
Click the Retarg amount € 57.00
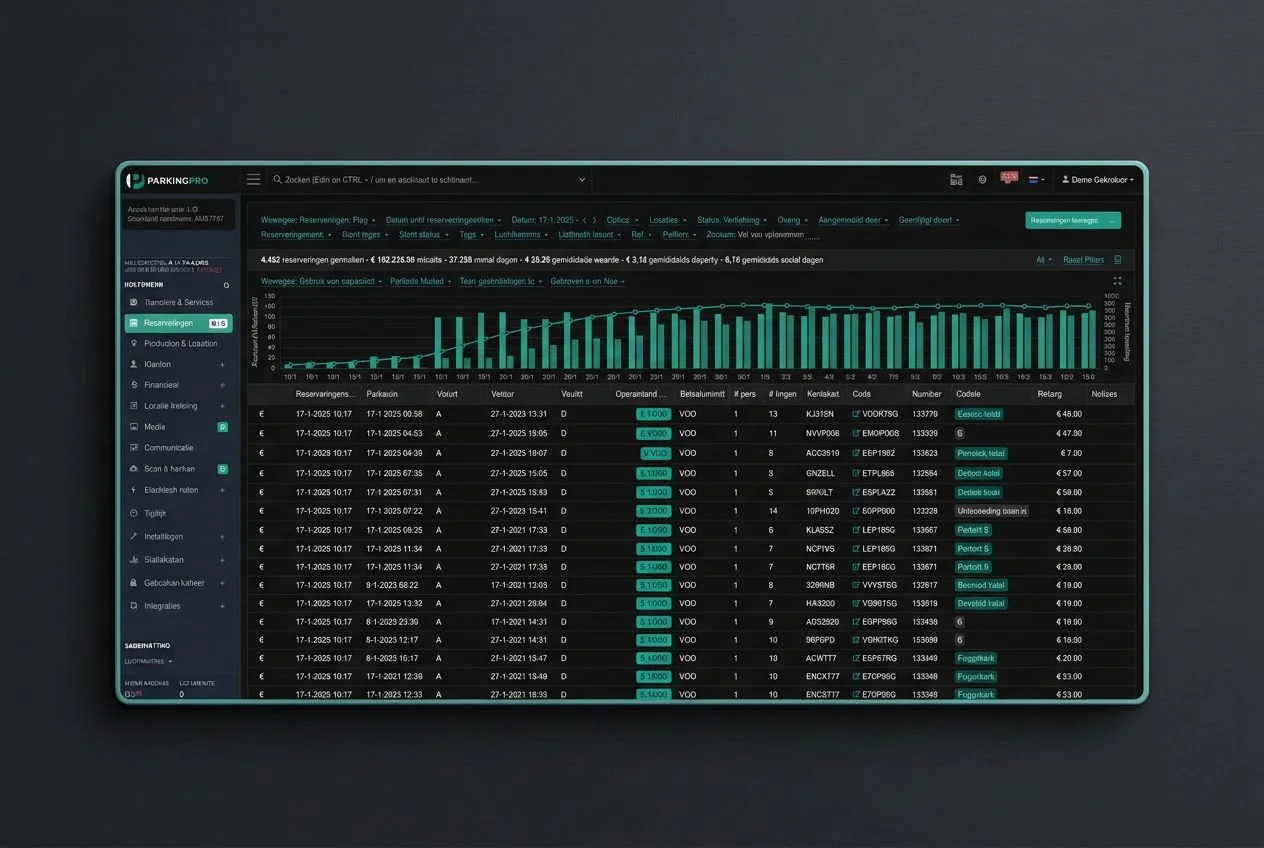click(1069, 473)
